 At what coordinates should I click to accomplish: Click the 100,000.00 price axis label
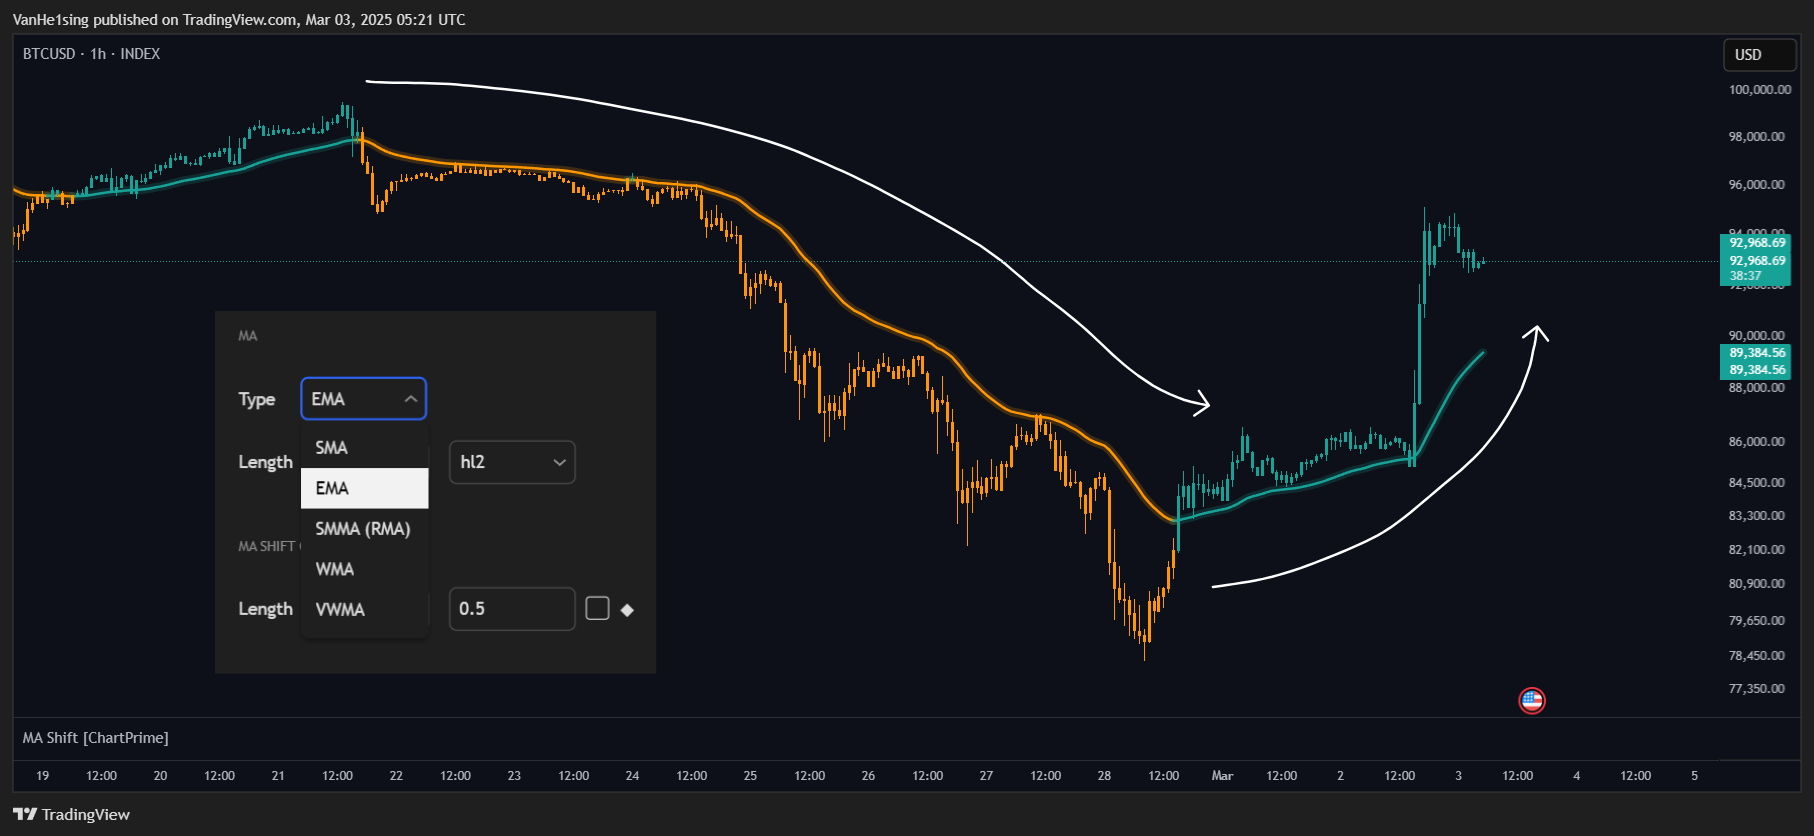point(1759,90)
